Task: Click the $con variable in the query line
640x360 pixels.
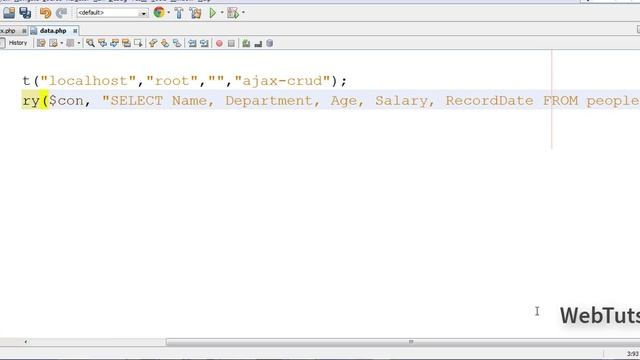Action: pyautogui.click(x=66, y=101)
